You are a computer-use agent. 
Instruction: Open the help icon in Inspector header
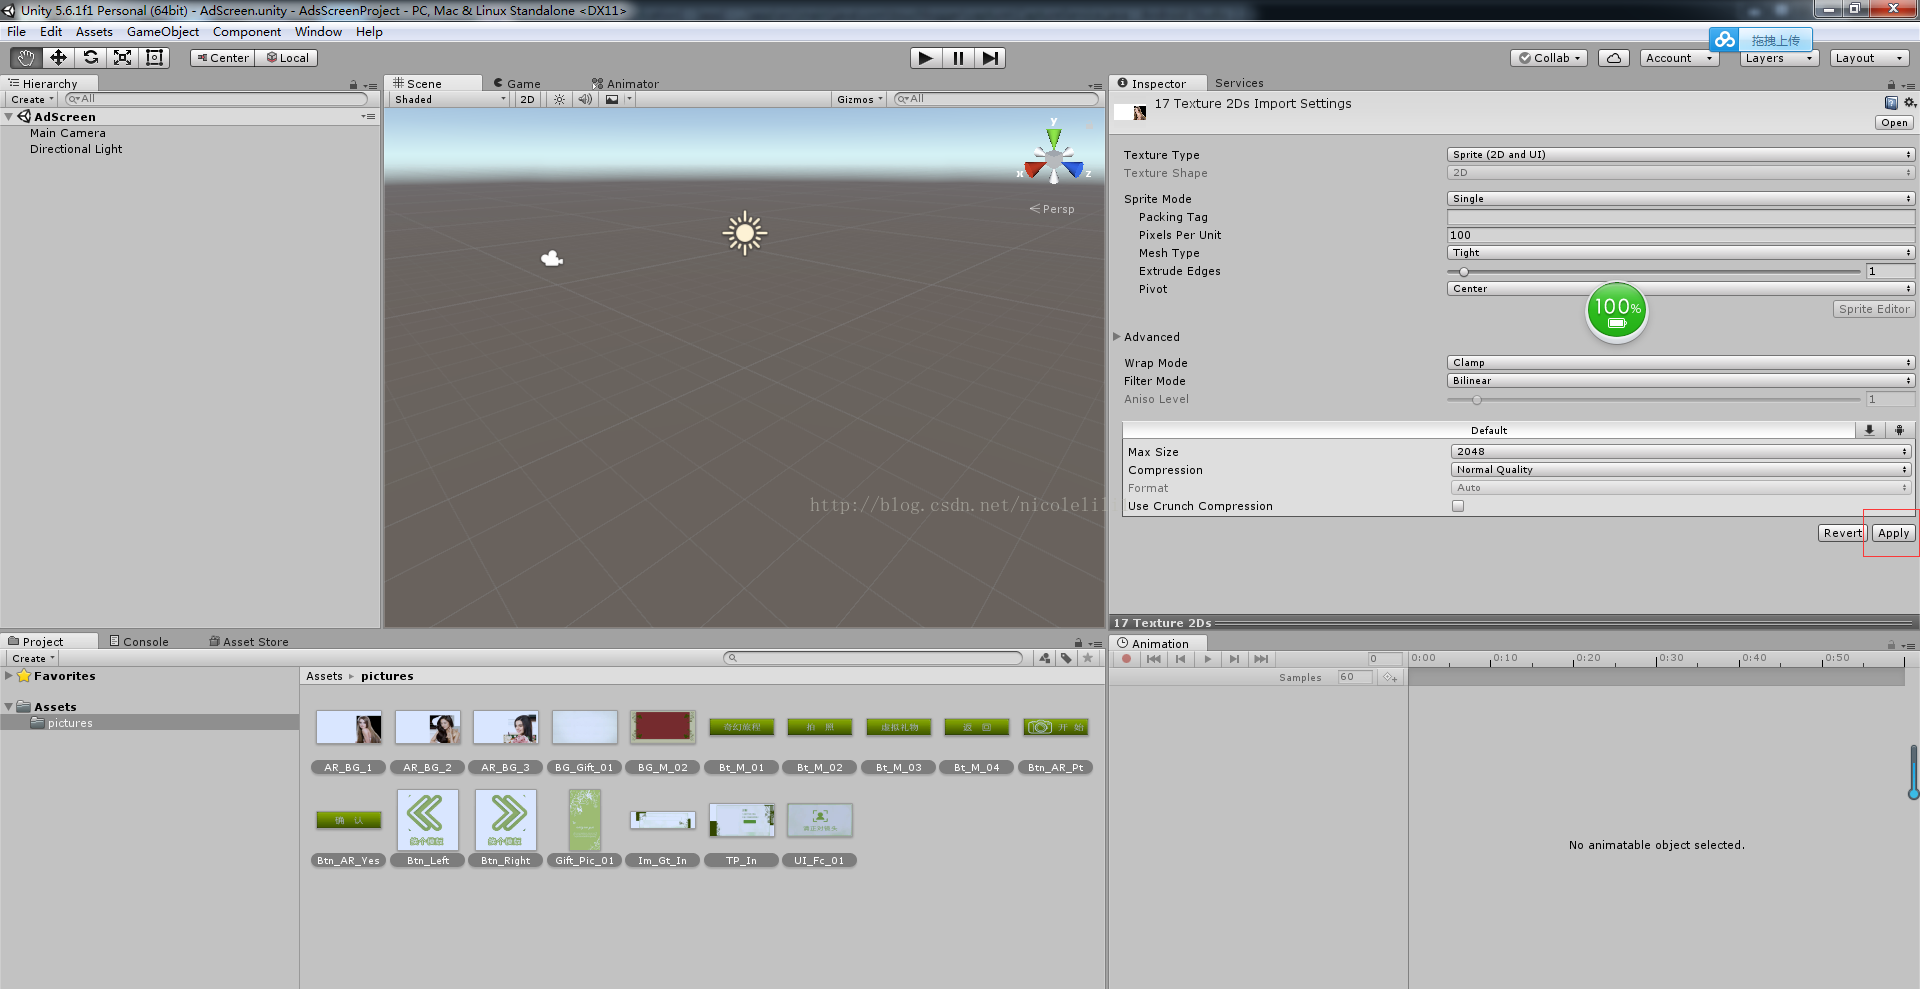pos(1891,103)
